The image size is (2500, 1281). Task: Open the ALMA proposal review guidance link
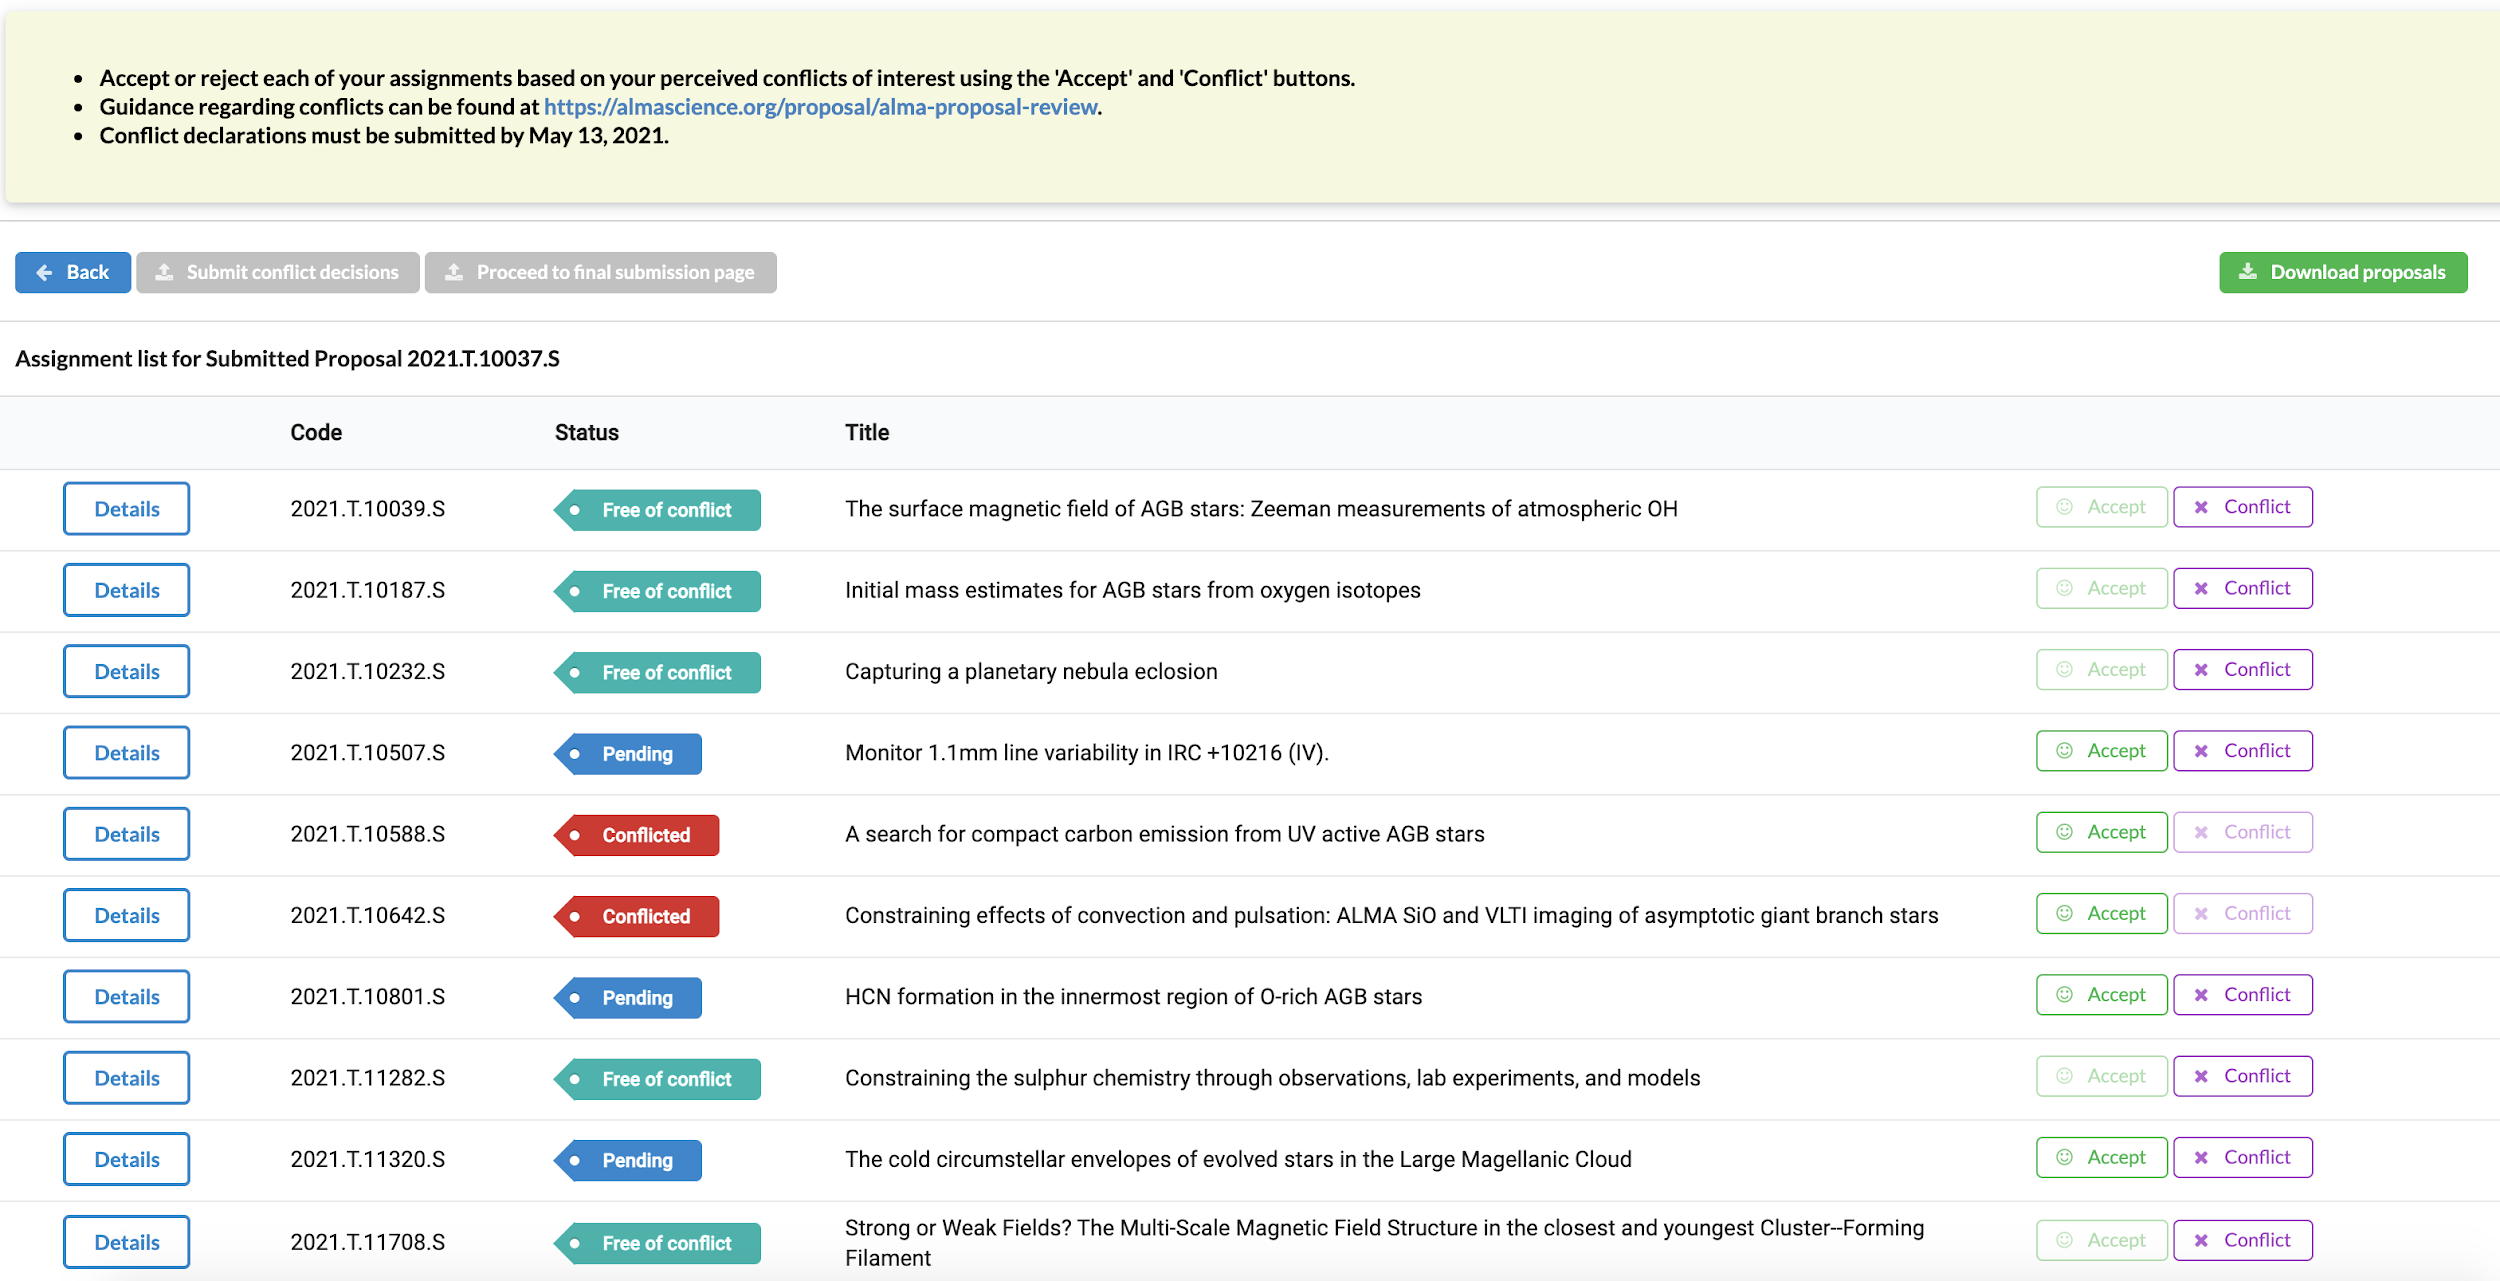coord(820,107)
